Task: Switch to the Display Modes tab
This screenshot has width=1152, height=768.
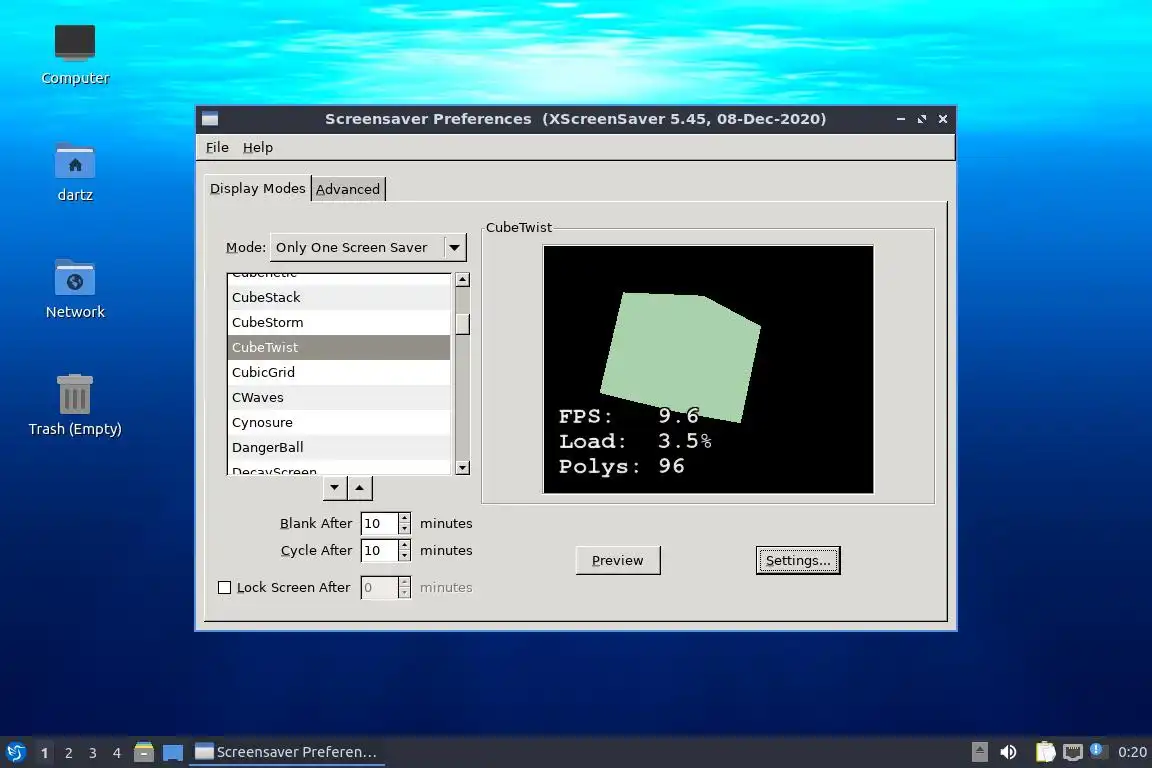Action: [257, 188]
